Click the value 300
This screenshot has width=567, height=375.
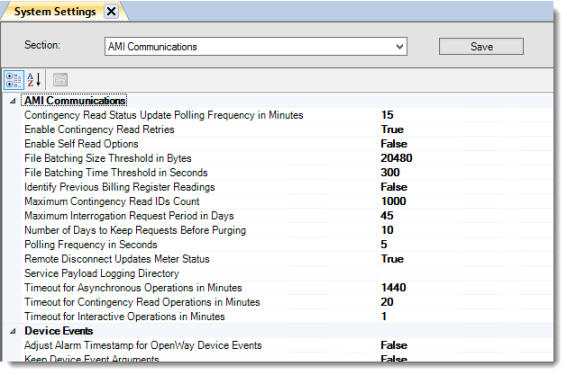(390, 172)
